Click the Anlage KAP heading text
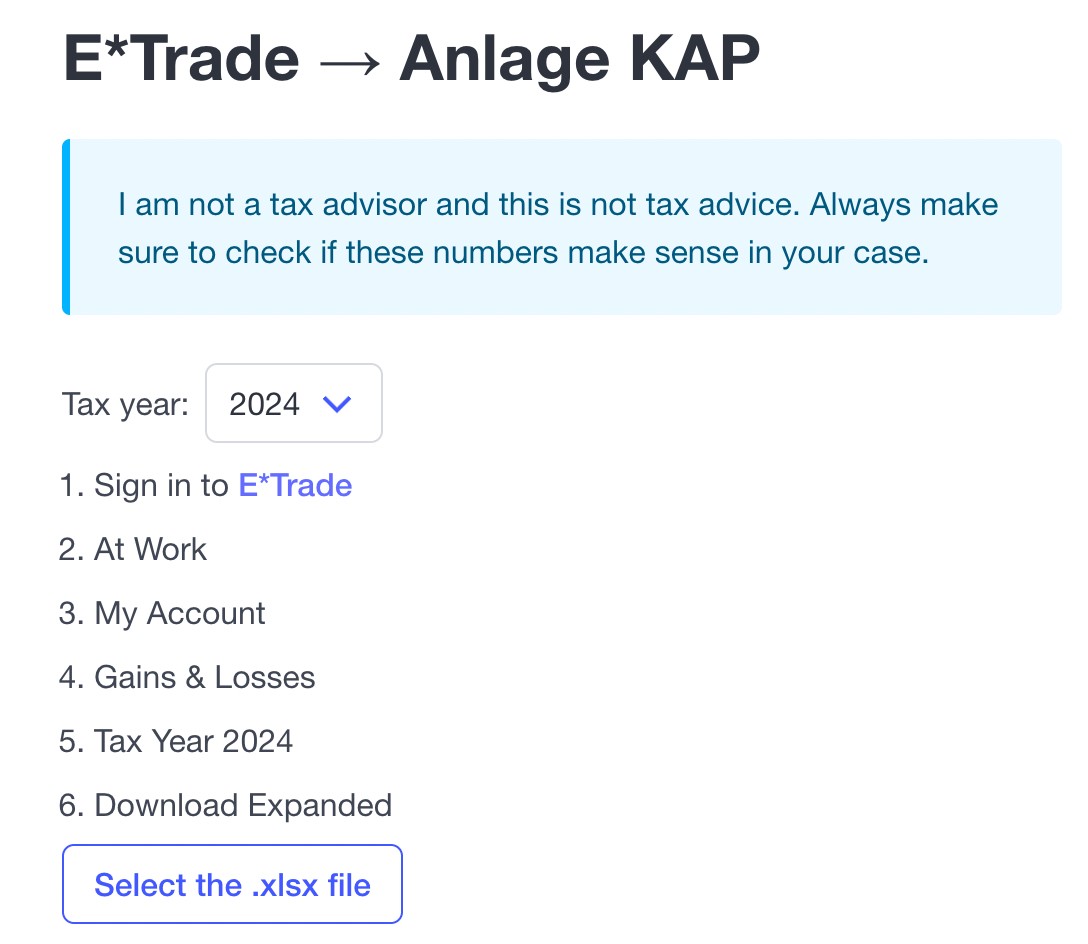Viewport: 1088px width, 944px height. (579, 58)
